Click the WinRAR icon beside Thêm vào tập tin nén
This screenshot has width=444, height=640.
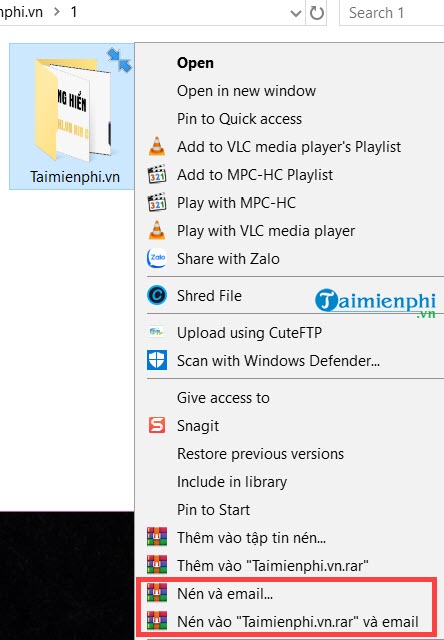[157, 537]
